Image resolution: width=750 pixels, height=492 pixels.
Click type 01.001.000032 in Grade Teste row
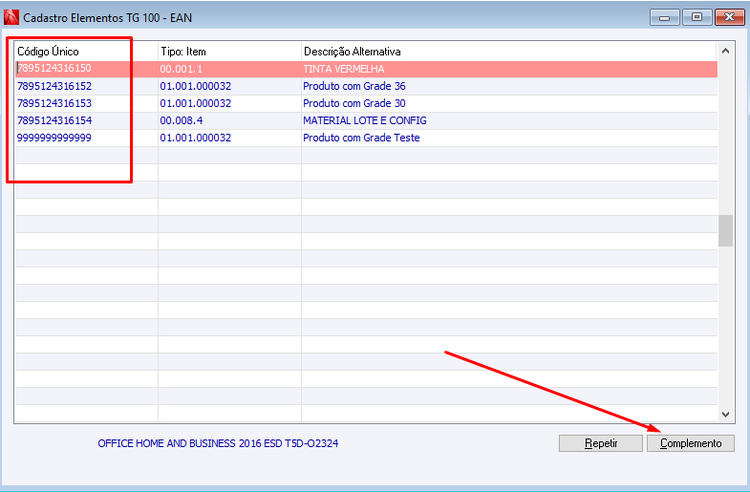(195, 138)
